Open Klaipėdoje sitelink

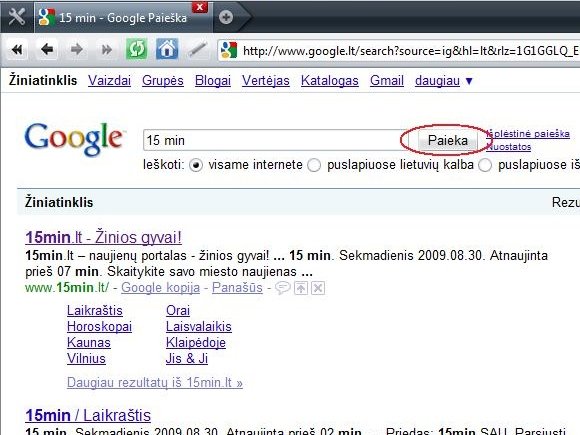click(196, 343)
